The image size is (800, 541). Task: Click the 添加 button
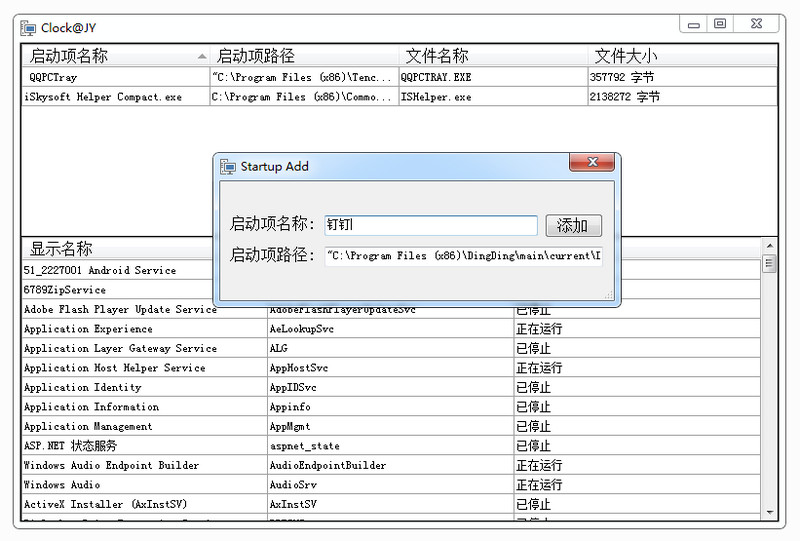click(573, 225)
